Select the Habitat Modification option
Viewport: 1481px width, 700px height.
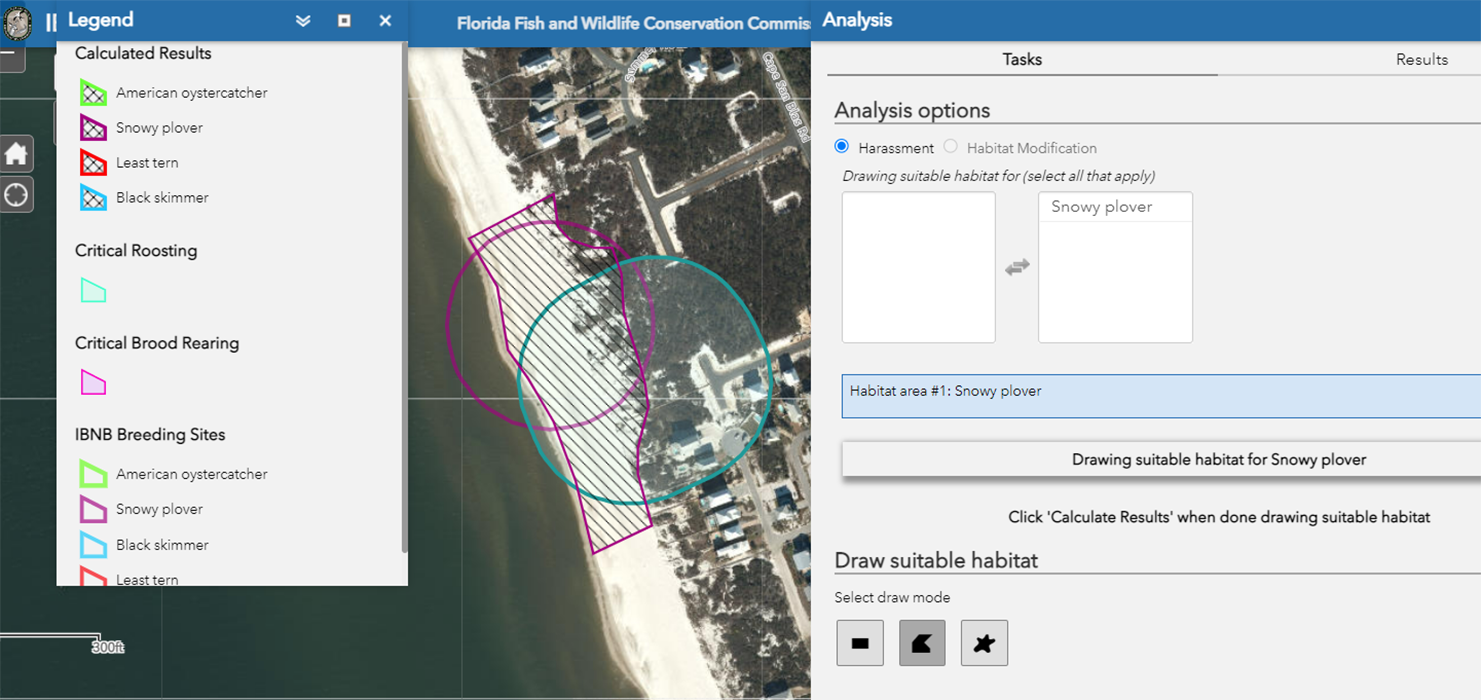pyautogui.click(x=950, y=146)
